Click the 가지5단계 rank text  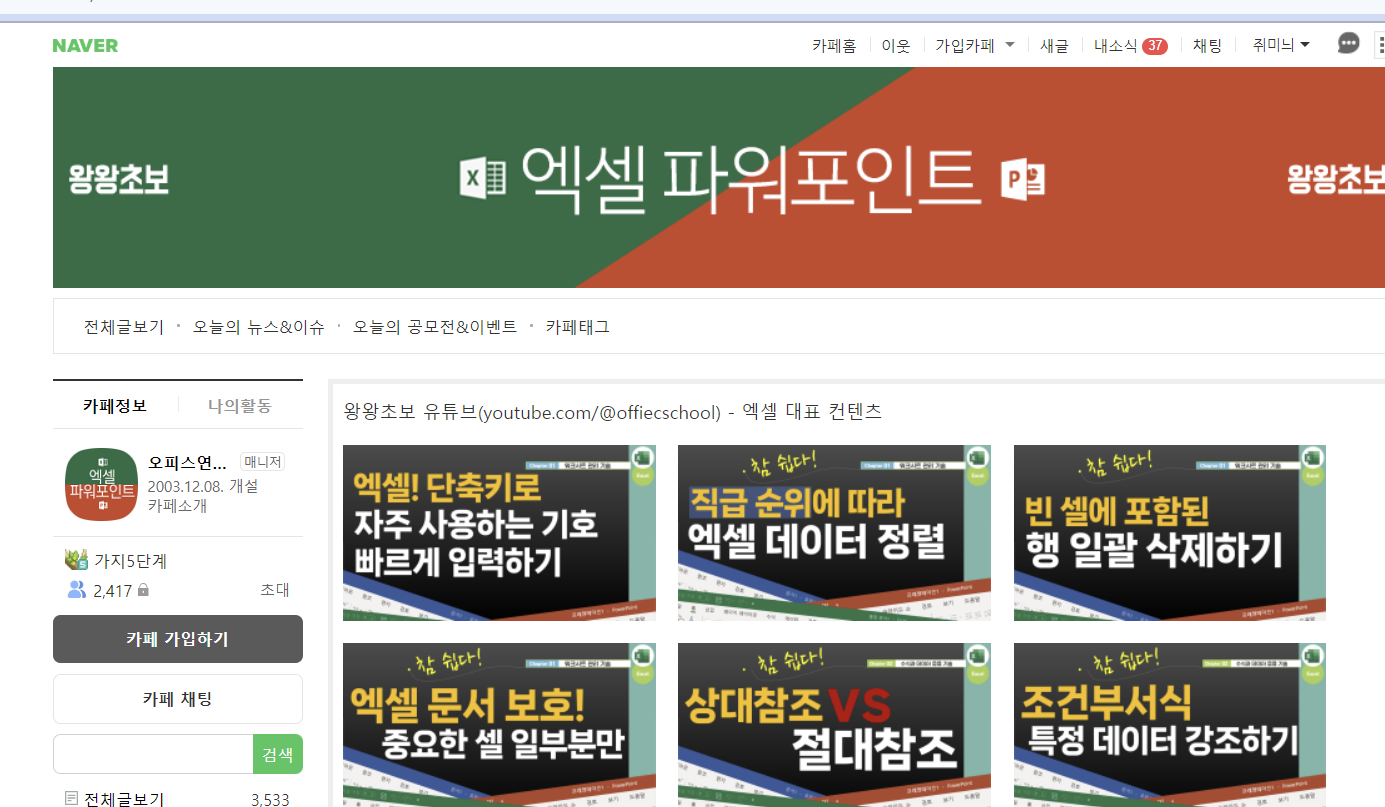click(x=130, y=561)
